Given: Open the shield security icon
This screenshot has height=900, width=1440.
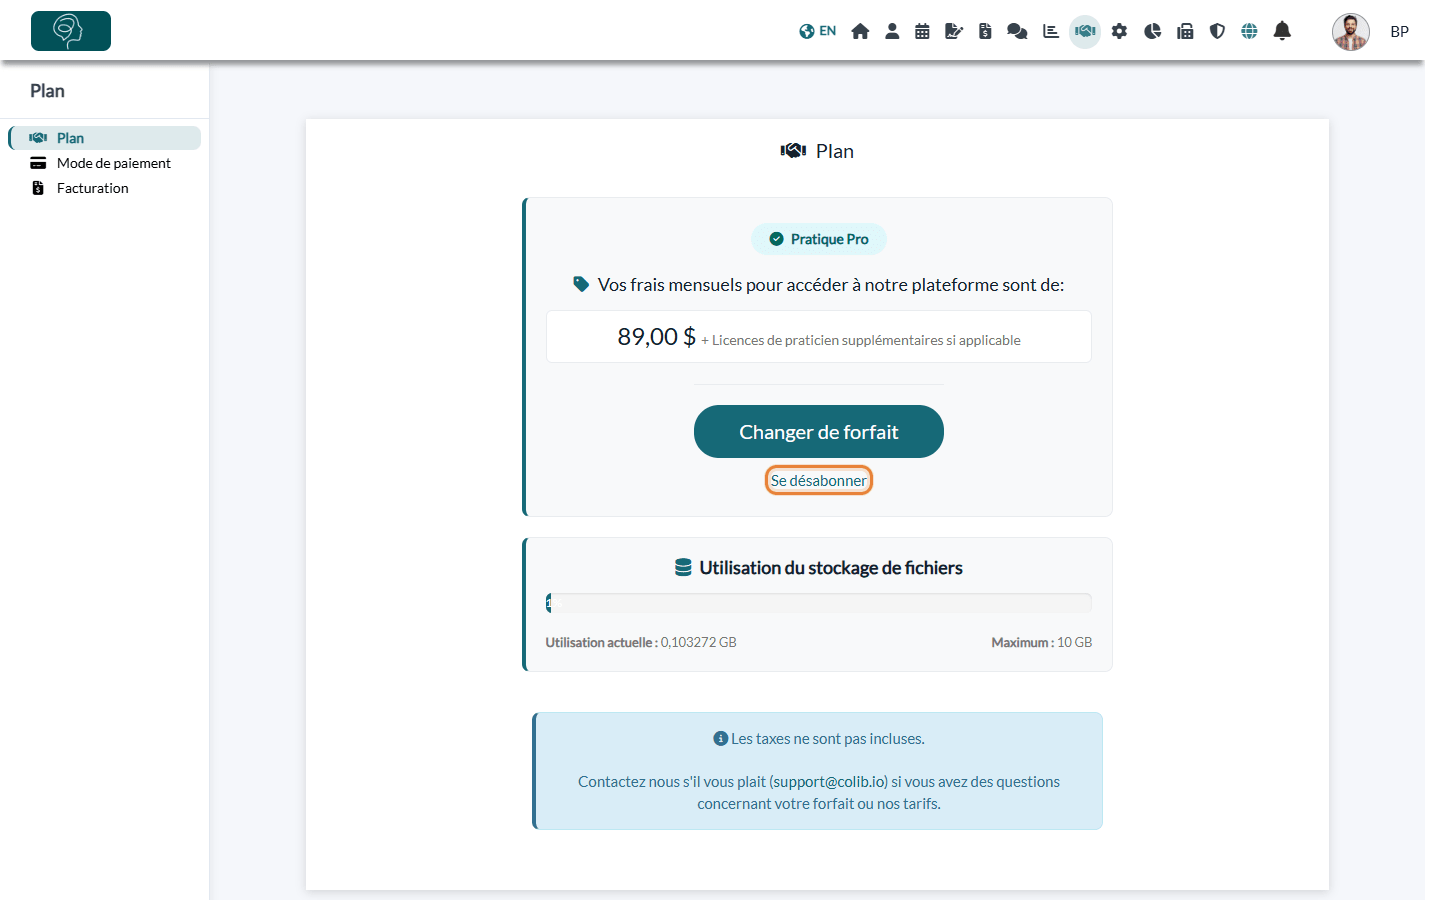Looking at the screenshot, I should coord(1217,31).
